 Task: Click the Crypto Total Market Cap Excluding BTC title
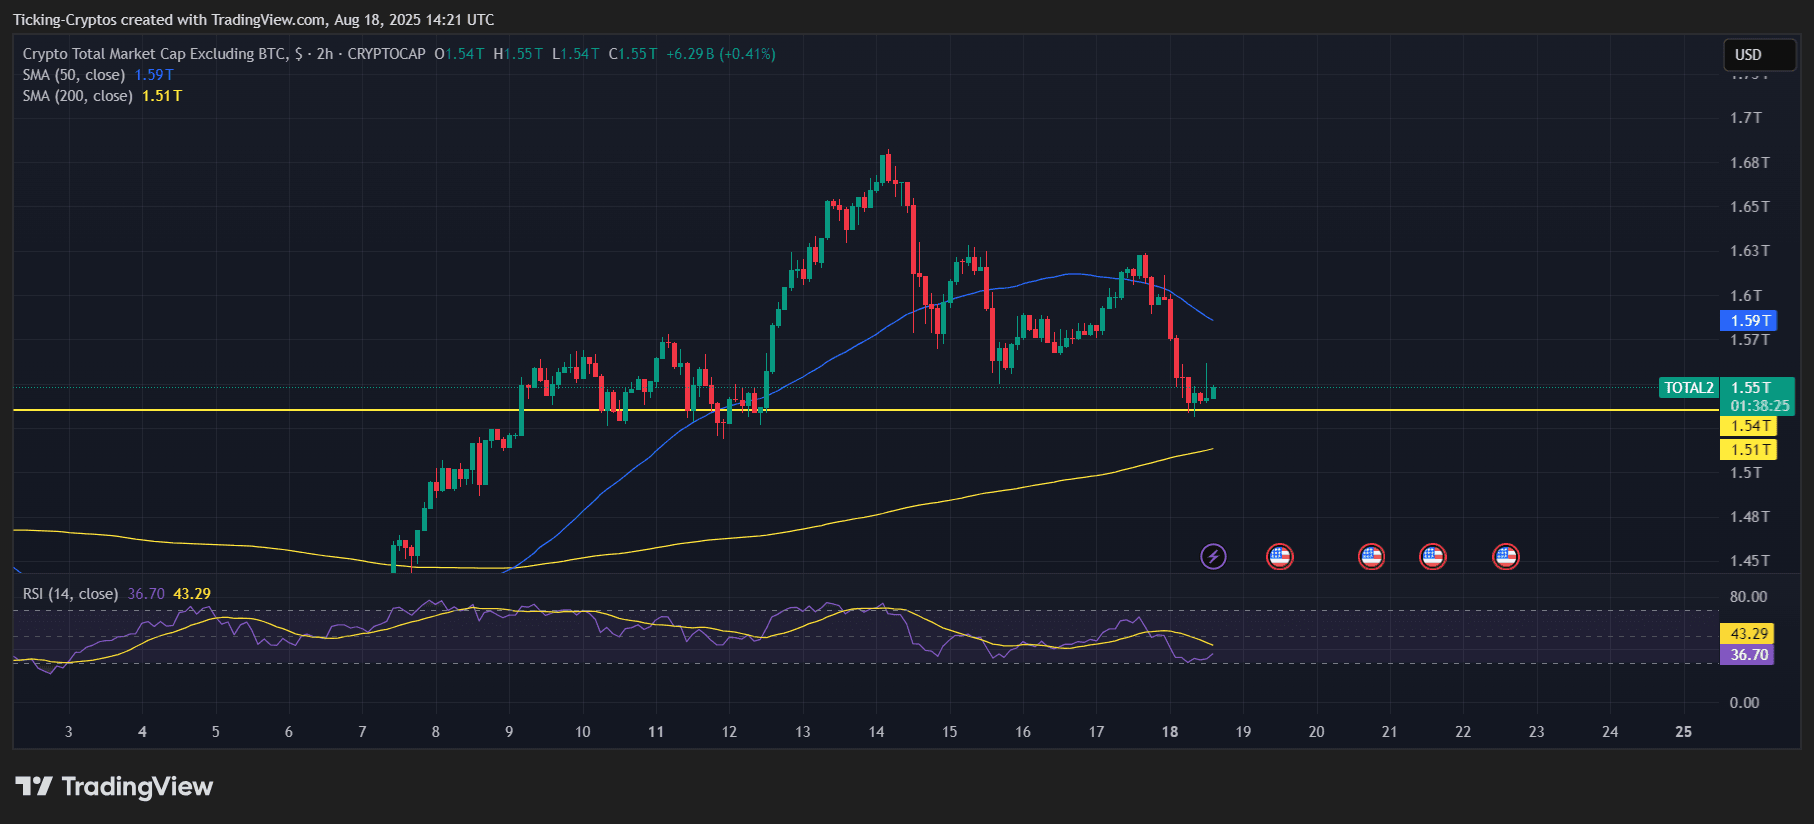[x=155, y=54]
